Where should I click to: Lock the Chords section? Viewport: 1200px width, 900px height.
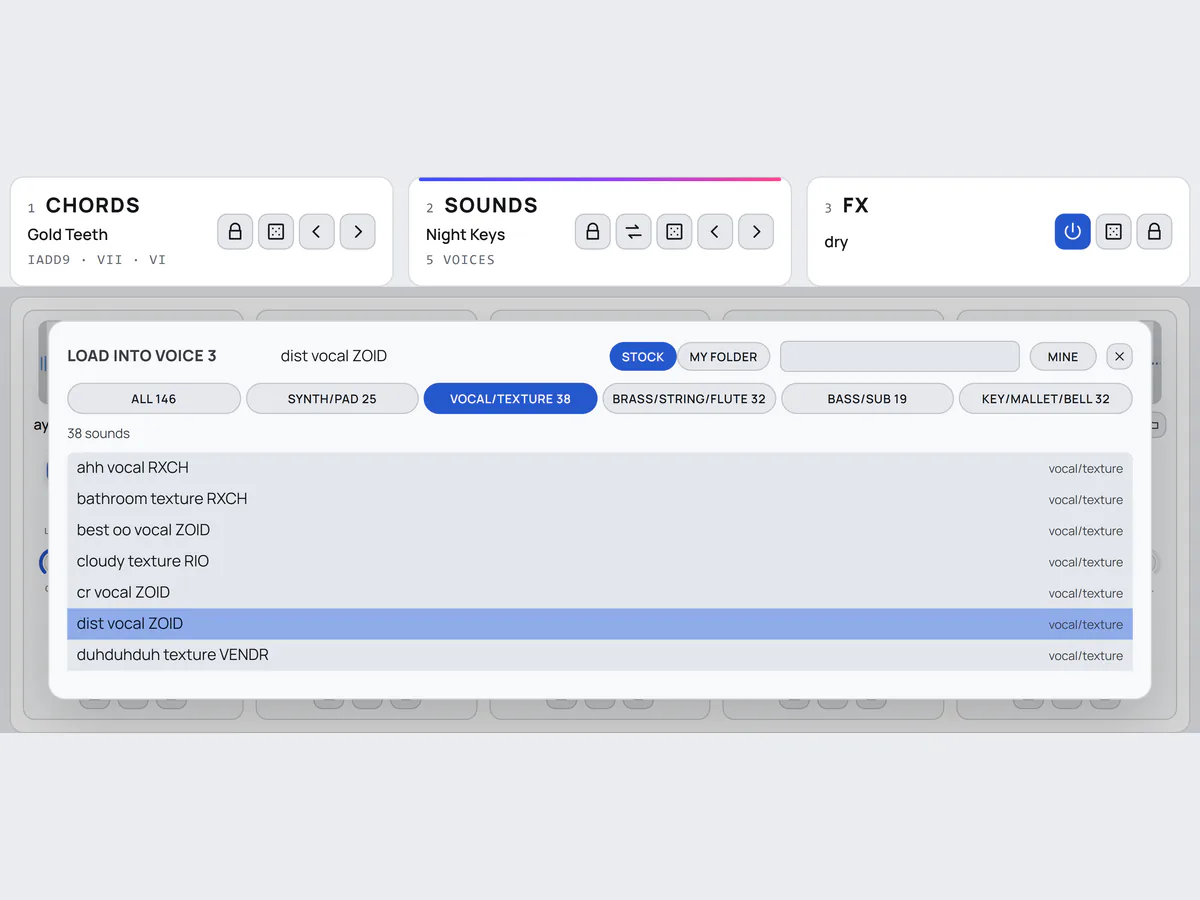point(235,232)
